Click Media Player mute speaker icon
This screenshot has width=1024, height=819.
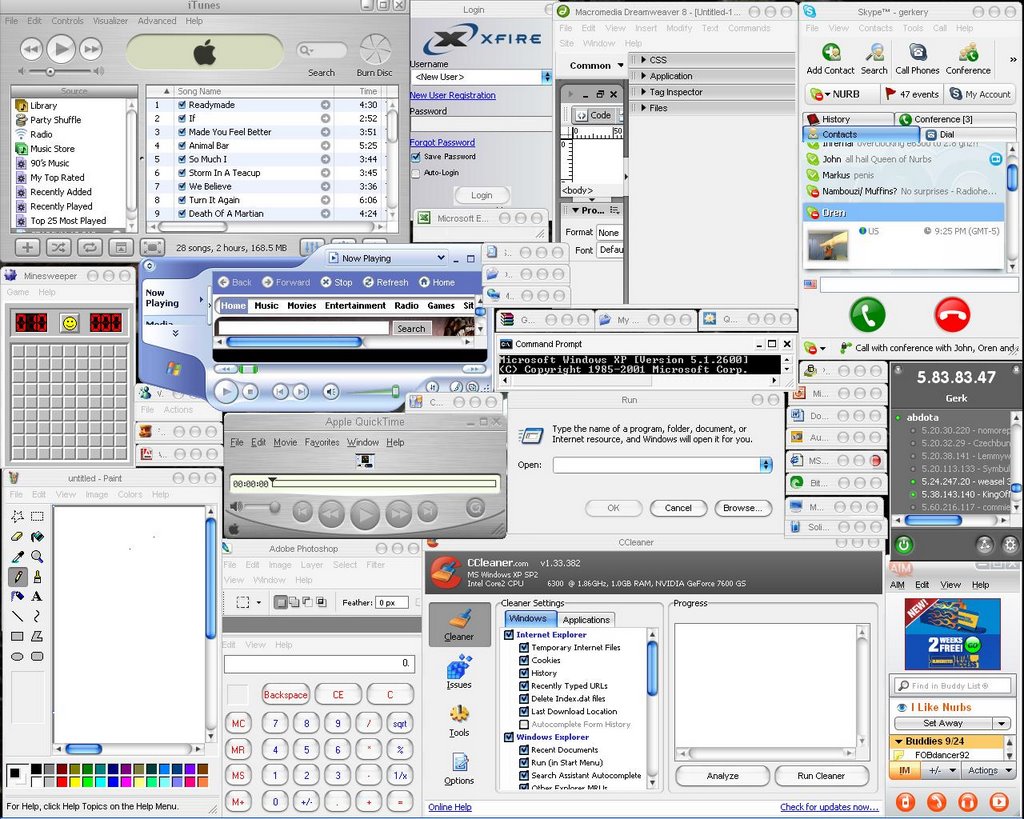click(331, 391)
